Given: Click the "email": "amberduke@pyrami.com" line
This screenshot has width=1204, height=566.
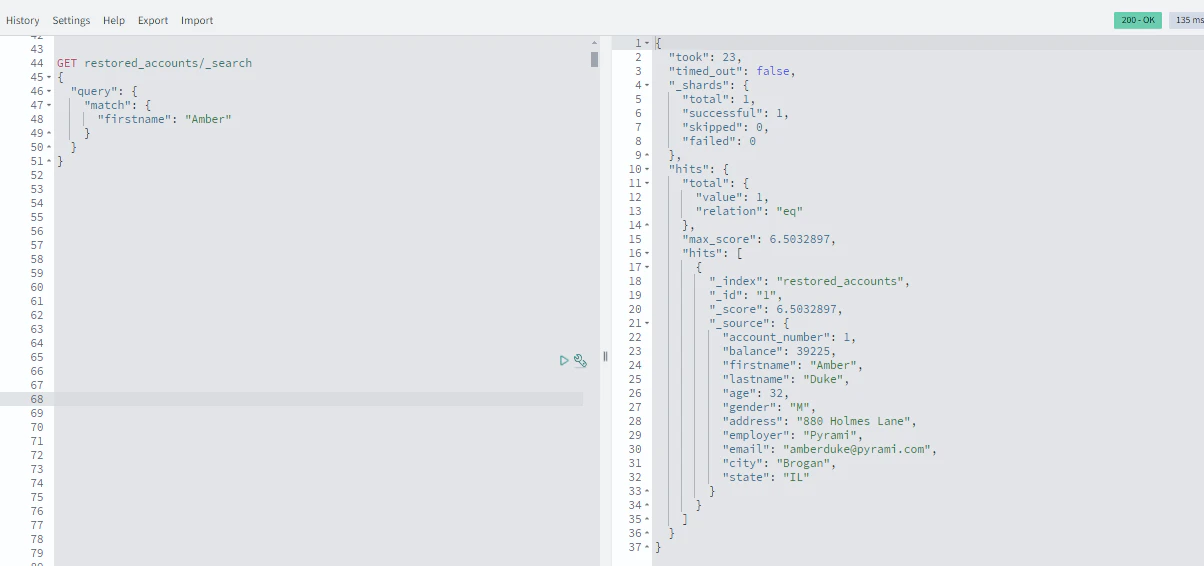Looking at the screenshot, I should (830, 449).
